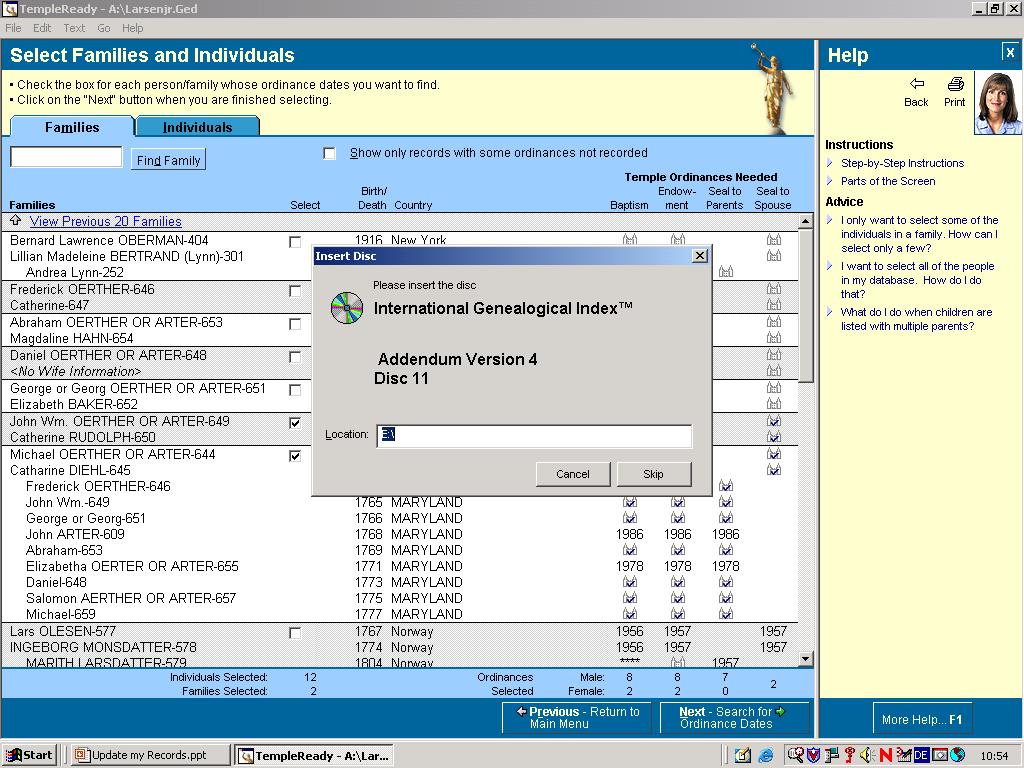Click the disc icon in Insert Disc dialog
Screen dimensions: 1024x768
[347, 308]
